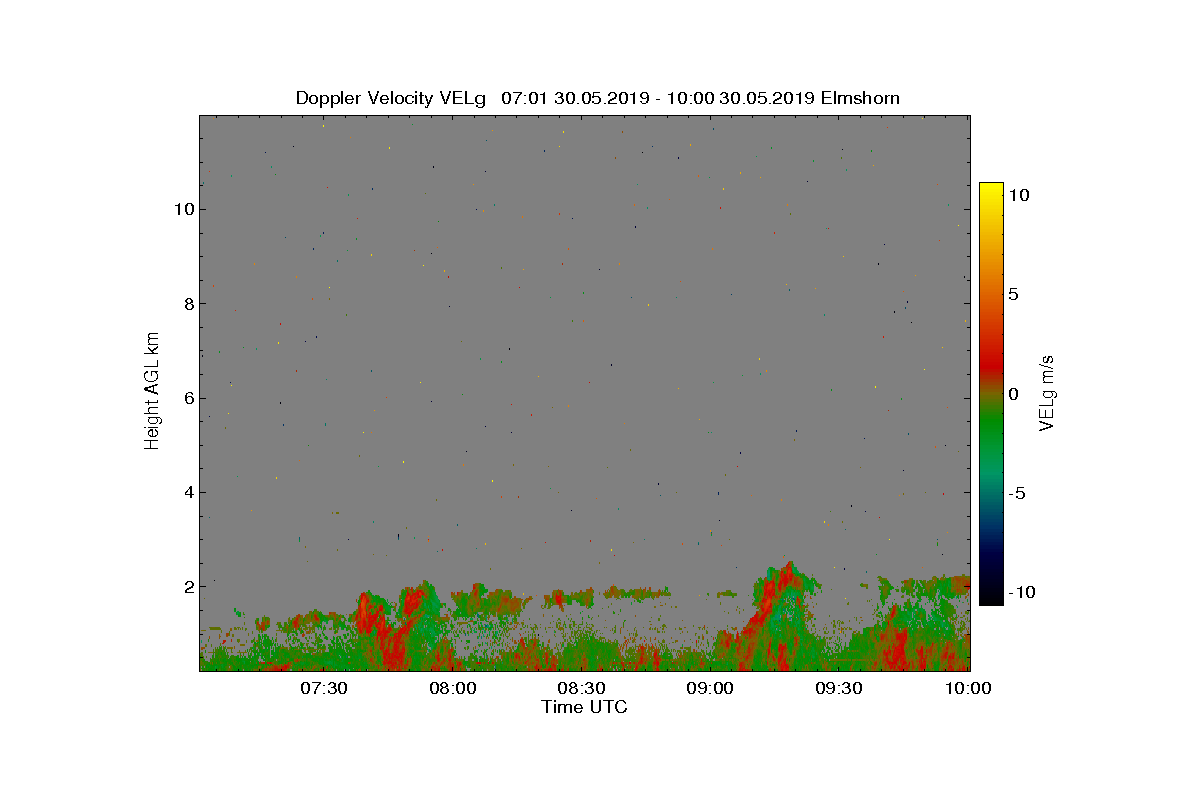The image size is (1200, 800).
Task: Click the '09:30' time tick label
Action: [x=840, y=688]
